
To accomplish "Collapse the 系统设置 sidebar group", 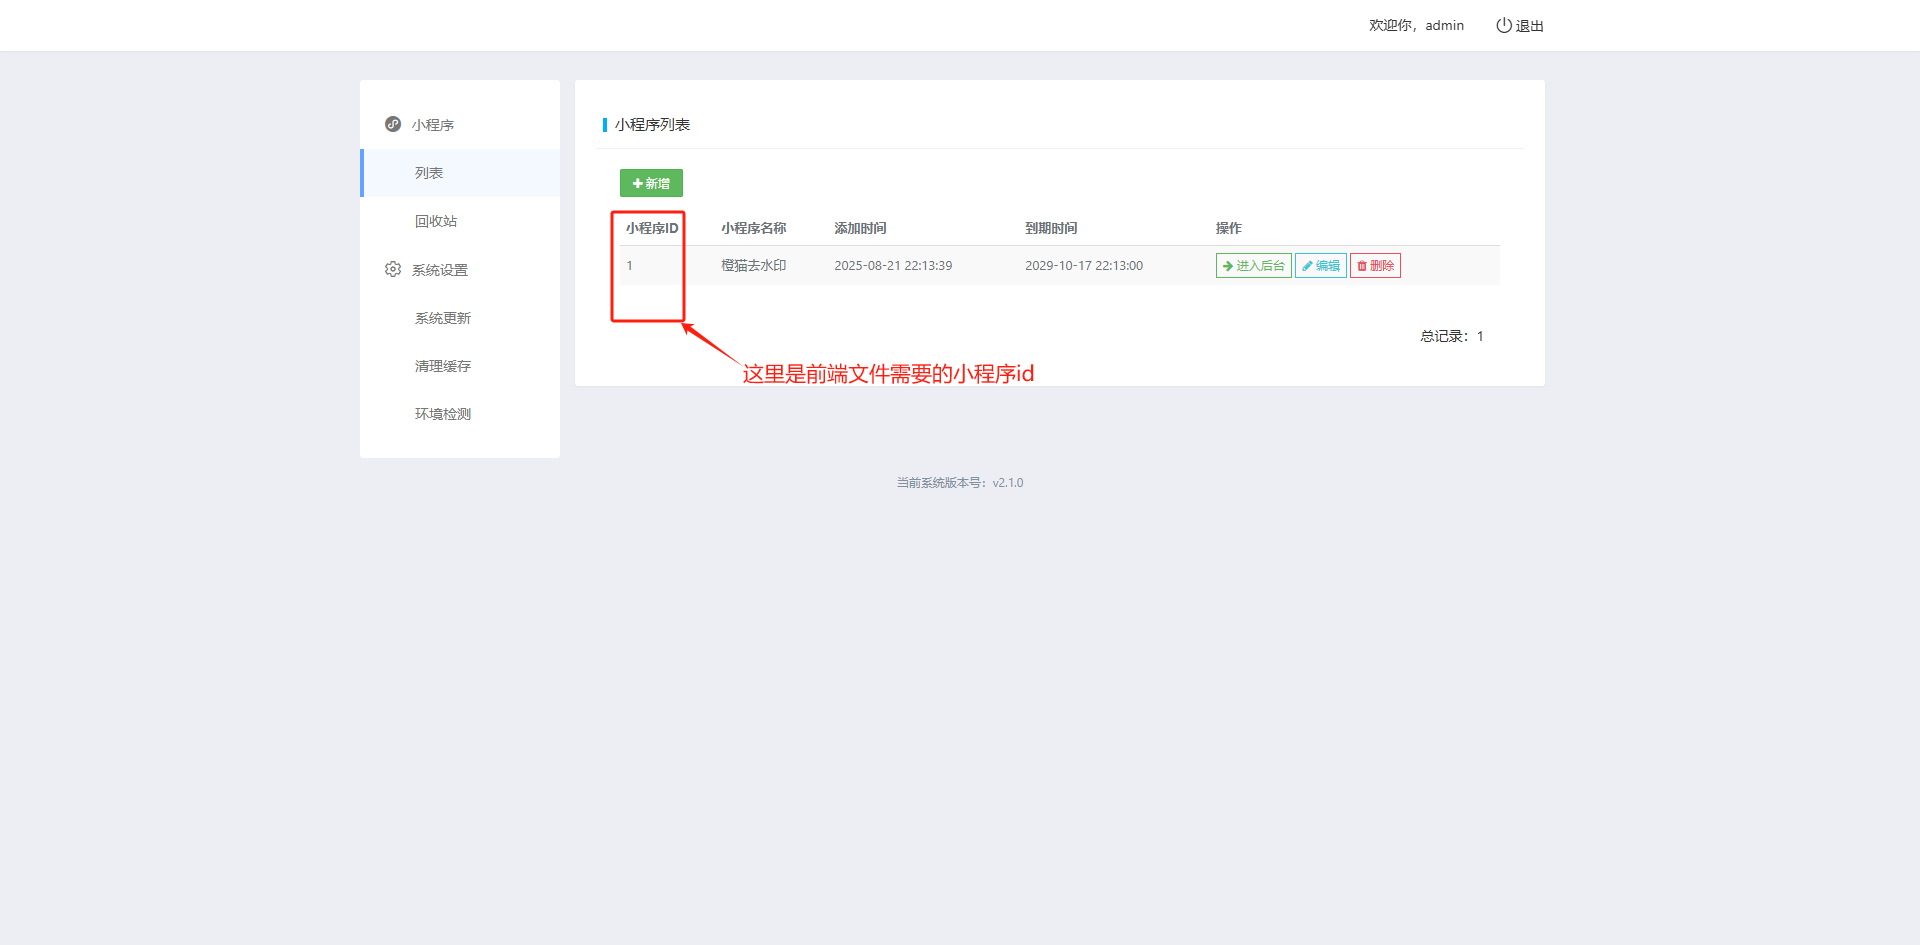I will (x=440, y=270).
